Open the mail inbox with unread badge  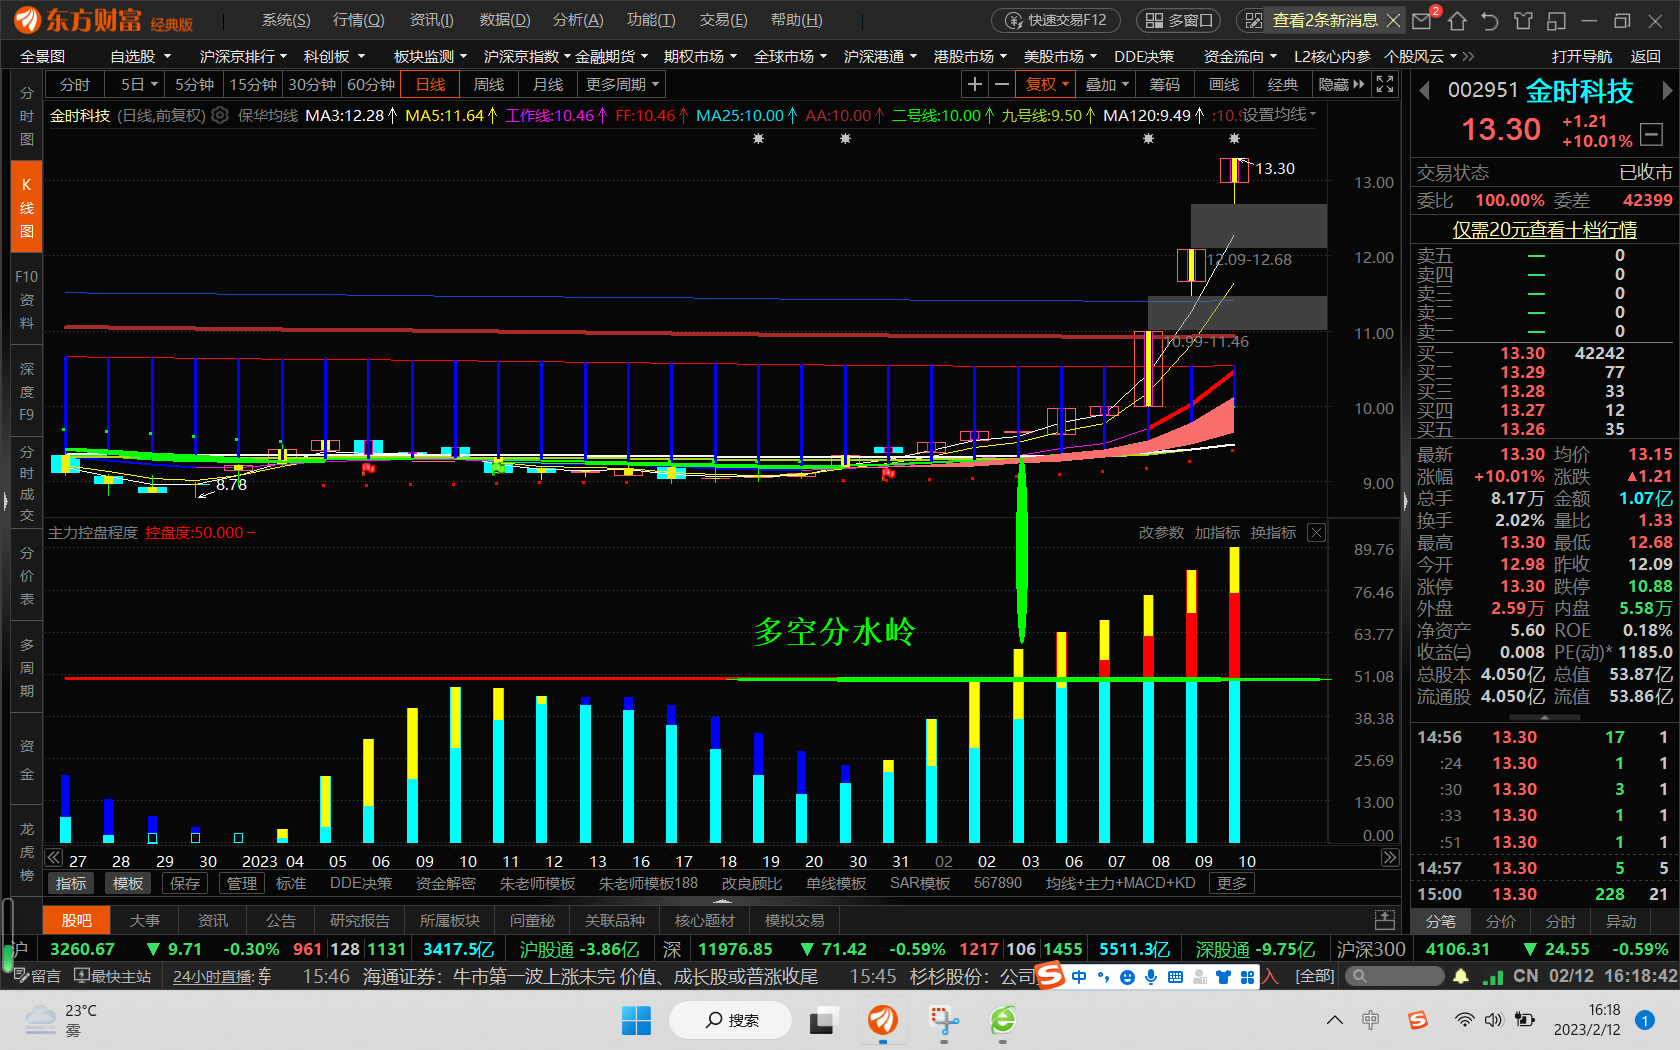[x=1423, y=20]
